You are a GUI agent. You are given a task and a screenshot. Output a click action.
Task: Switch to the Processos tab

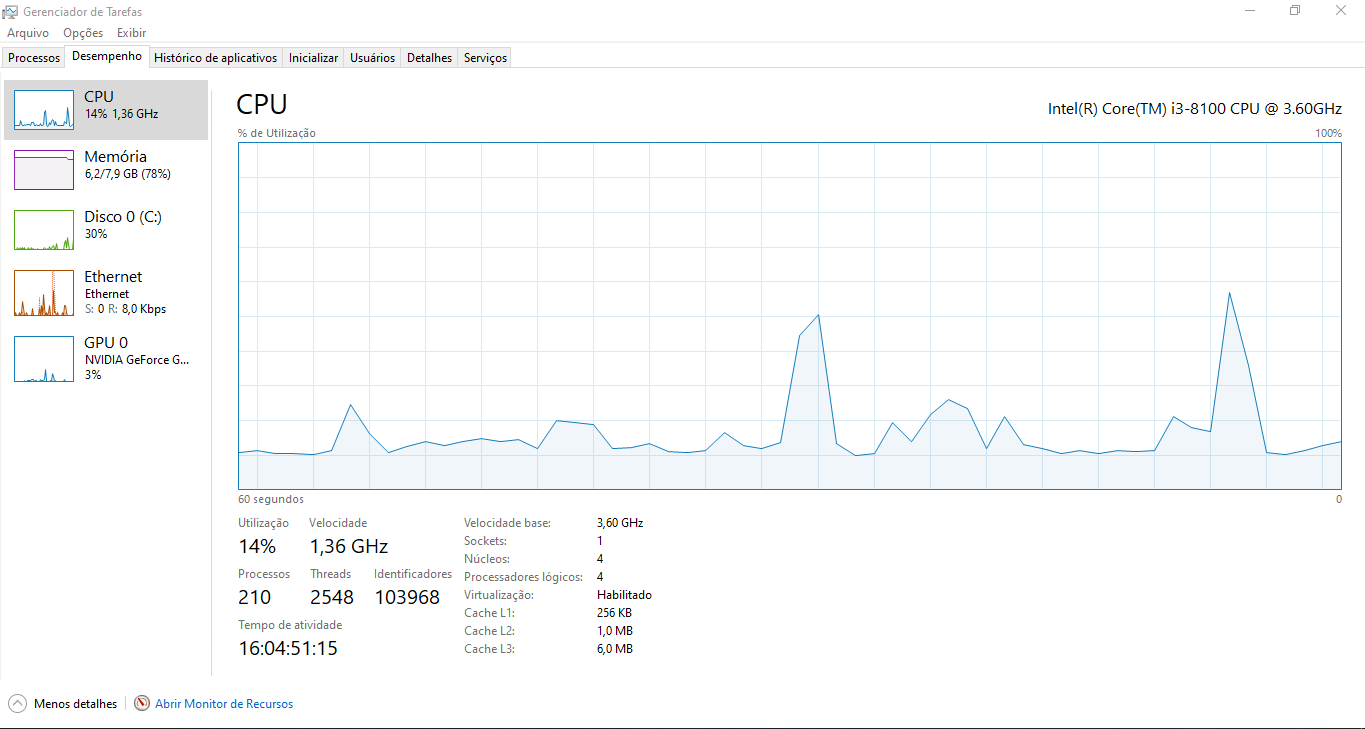click(x=34, y=58)
